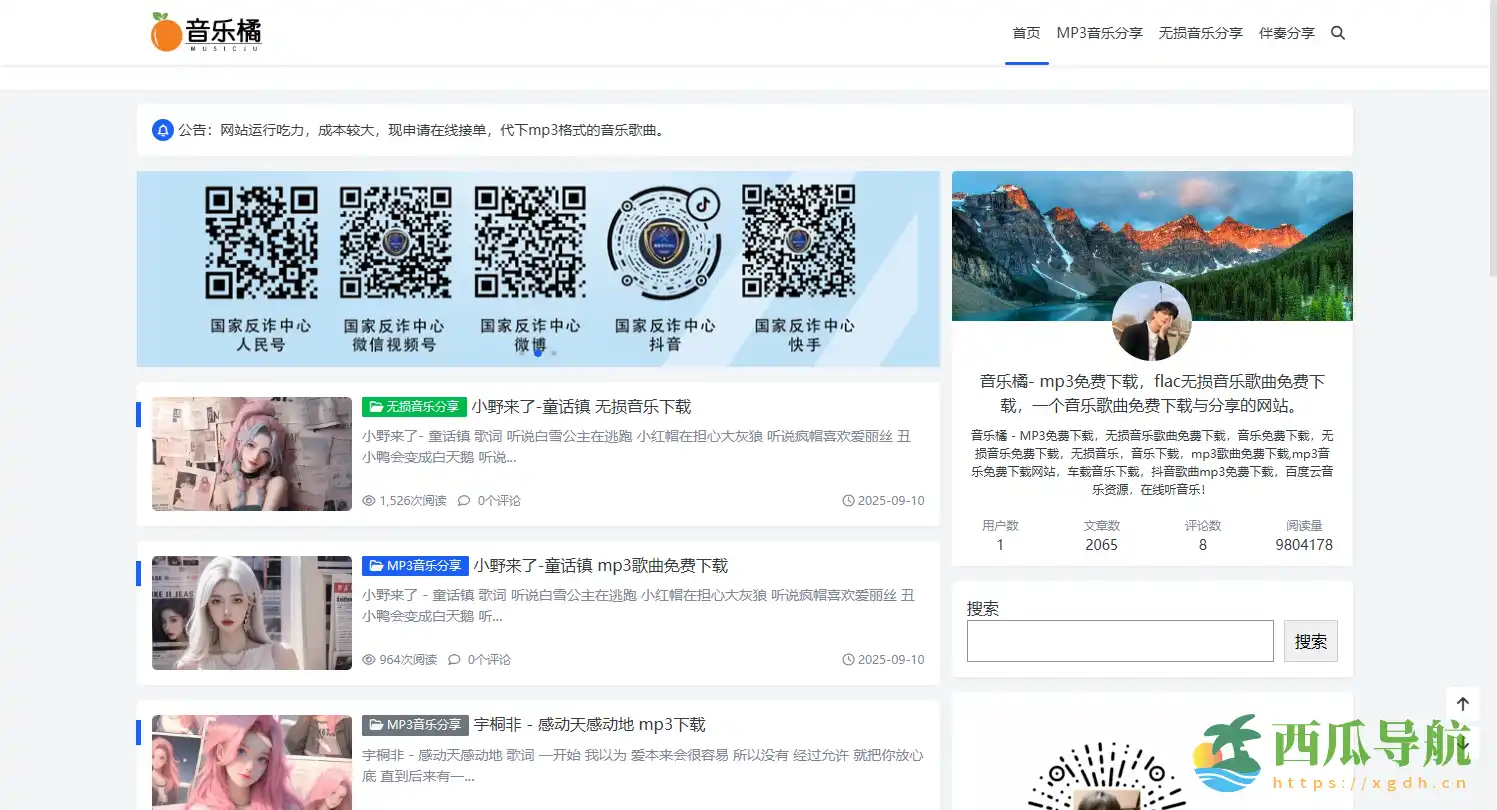1497x810 pixels.
Task: Select the active middle carousel dot
Action: 538,352
